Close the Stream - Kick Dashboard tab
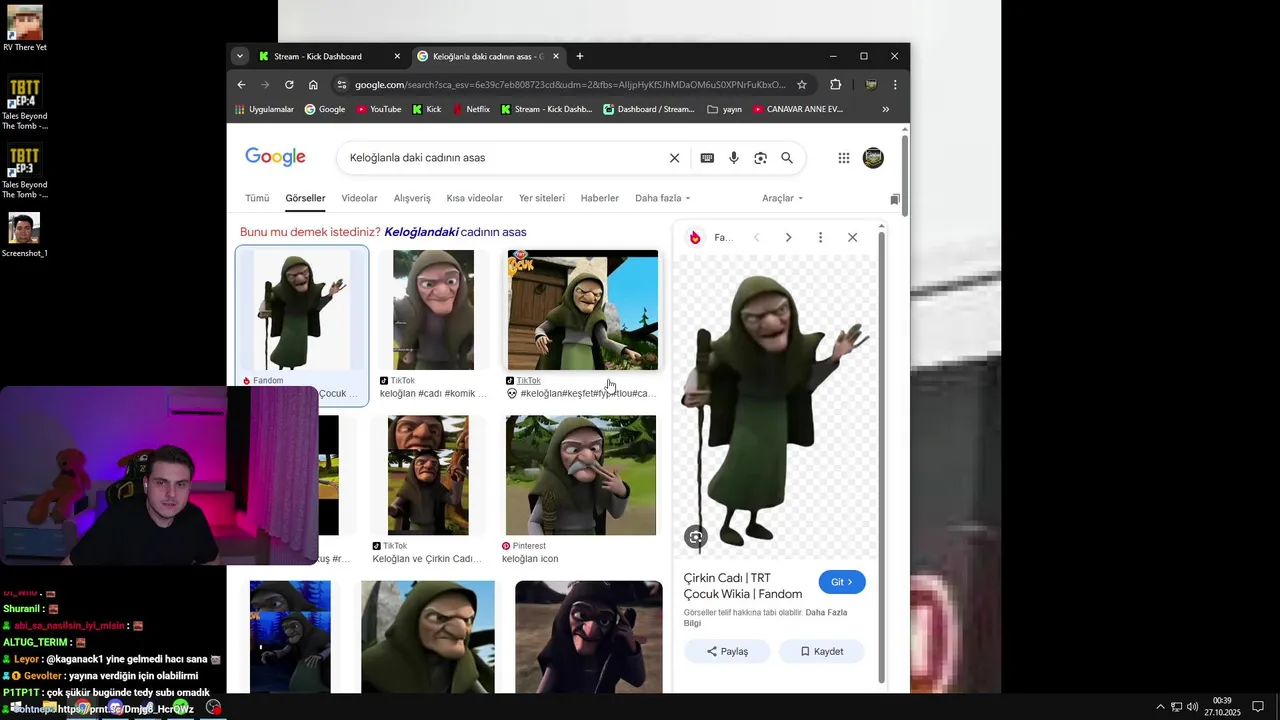The height and width of the screenshot is (720, 1280). [x=397, y=56]
